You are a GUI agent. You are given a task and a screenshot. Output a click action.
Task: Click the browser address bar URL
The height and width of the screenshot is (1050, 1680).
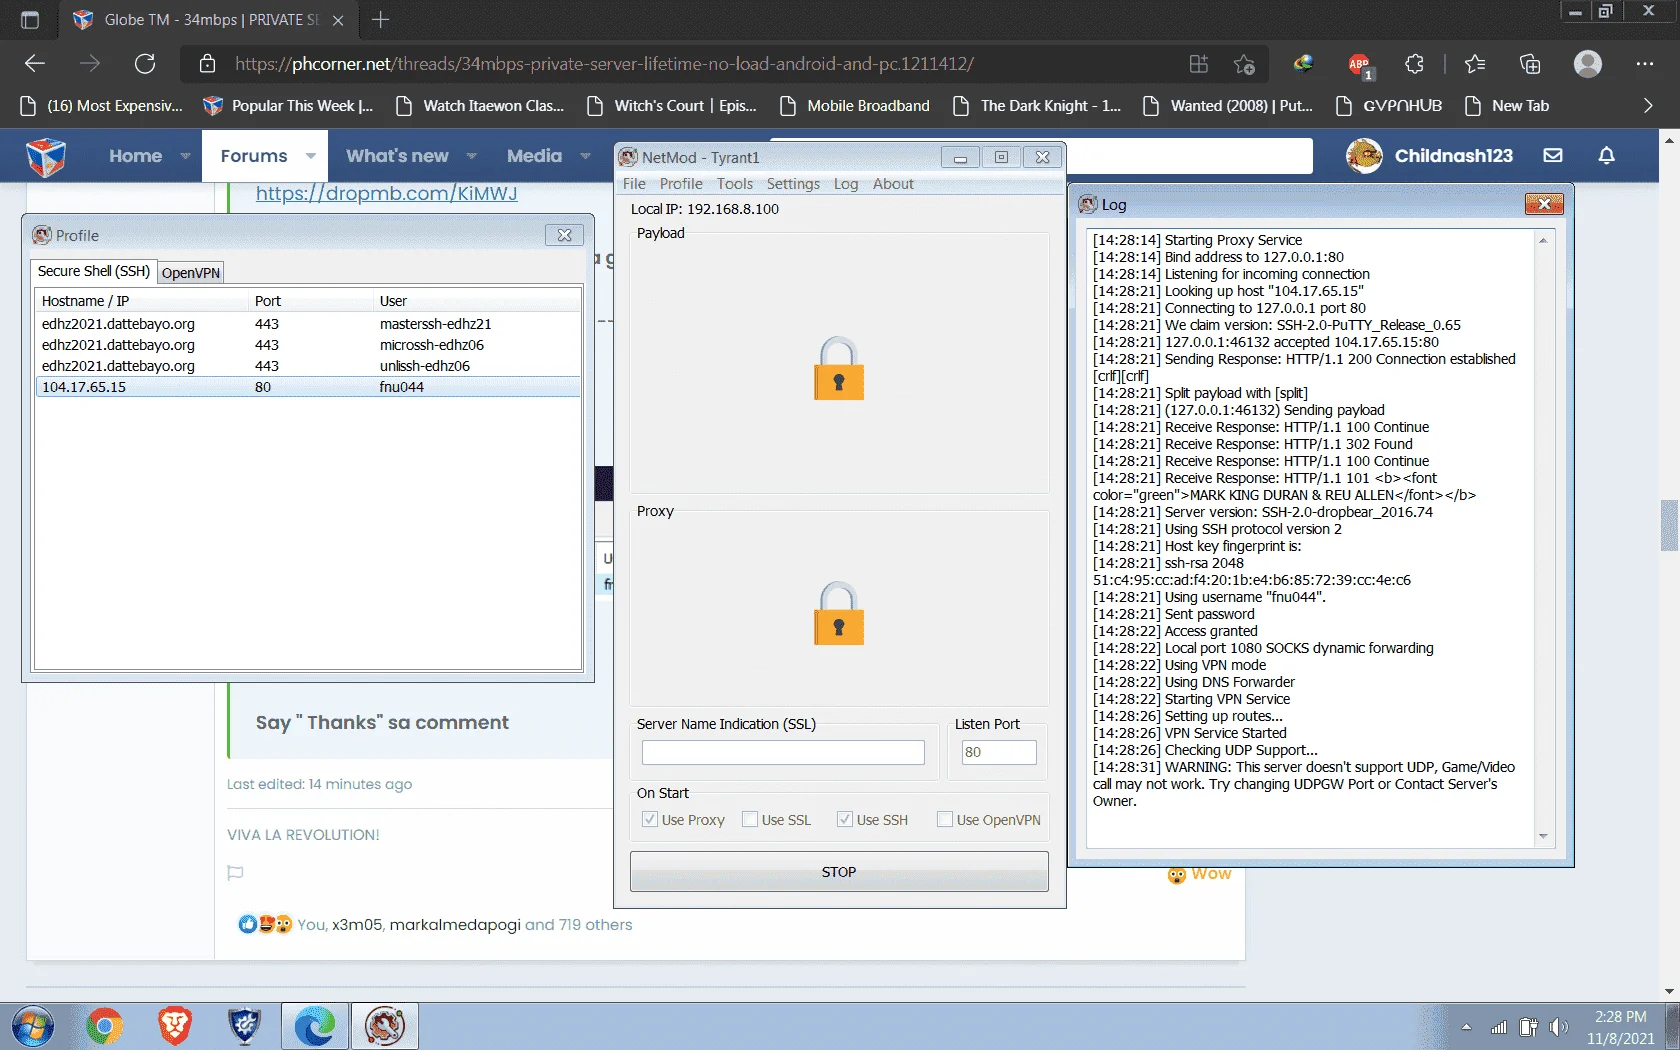coord(604,64)
